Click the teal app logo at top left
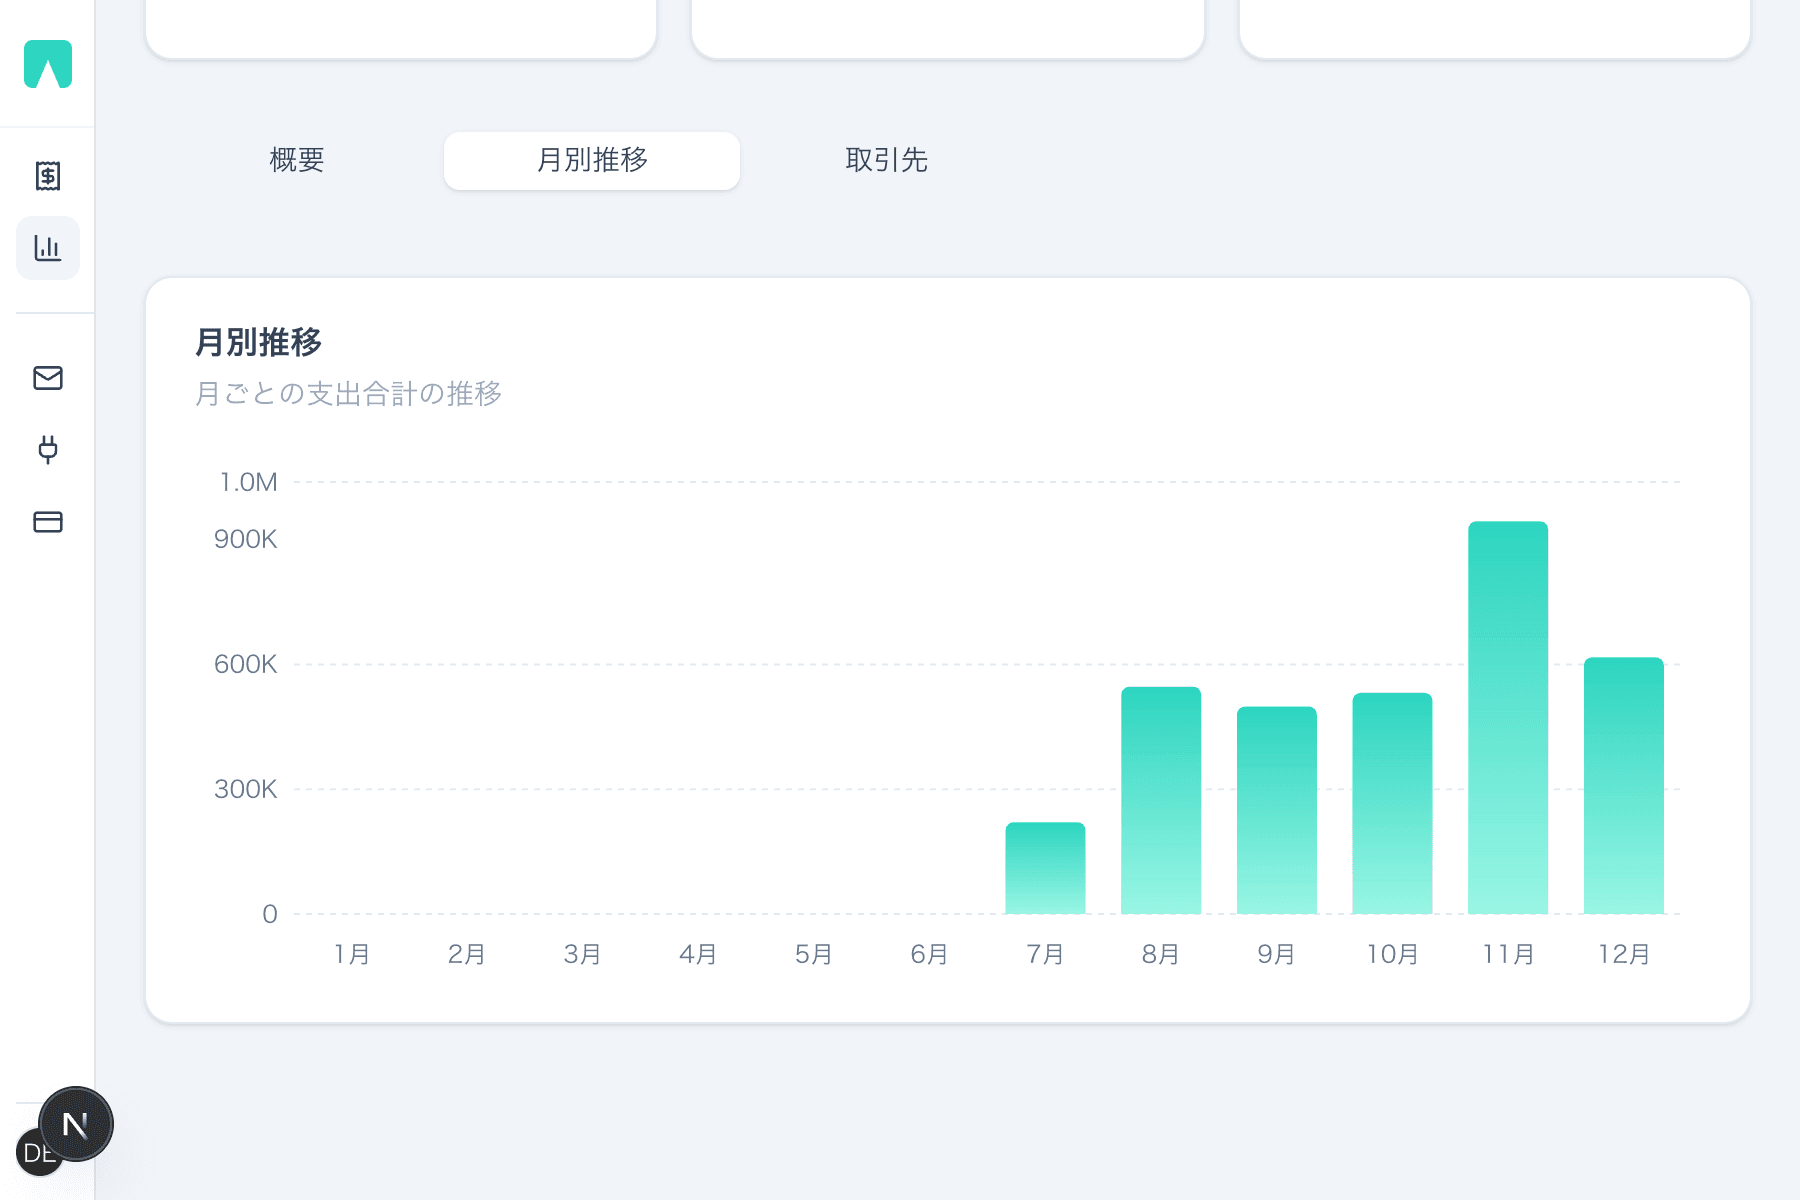The width and height of the screenshot is (1800, 1200). coord(47,65)
